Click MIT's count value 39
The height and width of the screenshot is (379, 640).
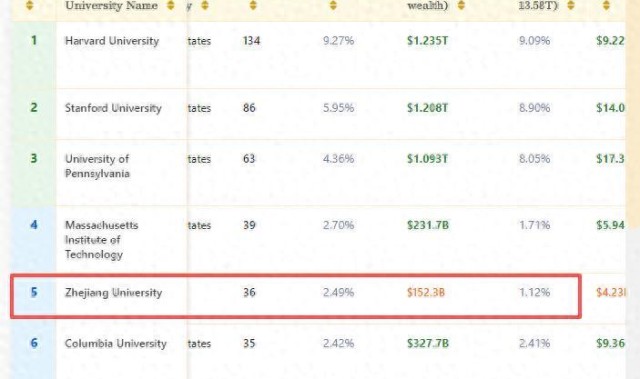249,225
